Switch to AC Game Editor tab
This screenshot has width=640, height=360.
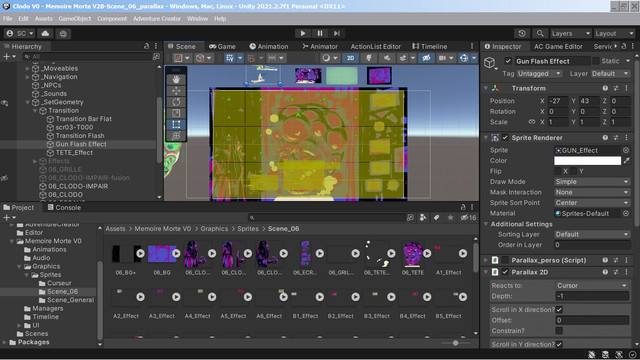[x=558, y=47]
